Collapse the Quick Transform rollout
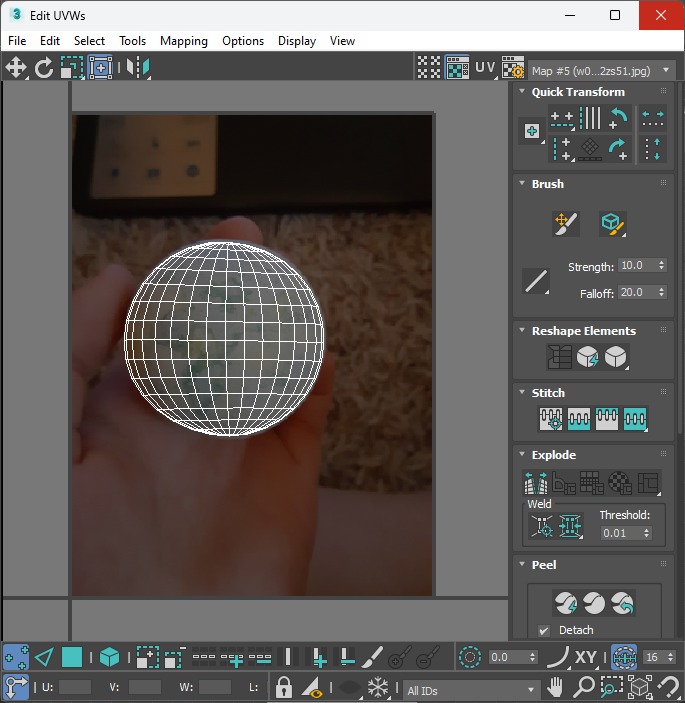The height and width of the screenshot is (703, 685). click(522, 91)
